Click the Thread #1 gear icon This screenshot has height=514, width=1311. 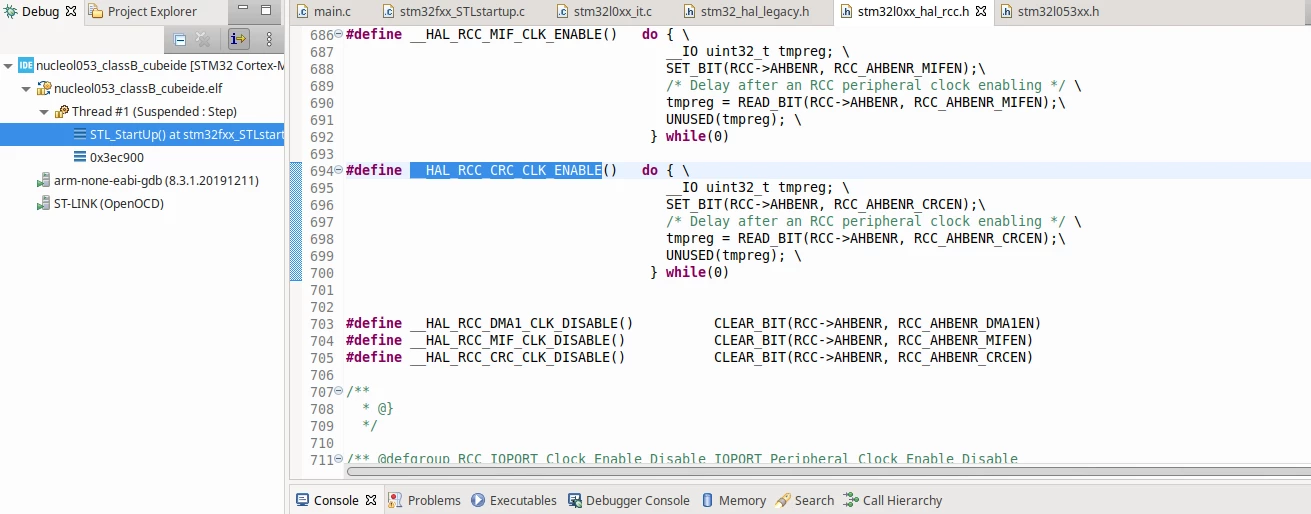pos(61,111)
